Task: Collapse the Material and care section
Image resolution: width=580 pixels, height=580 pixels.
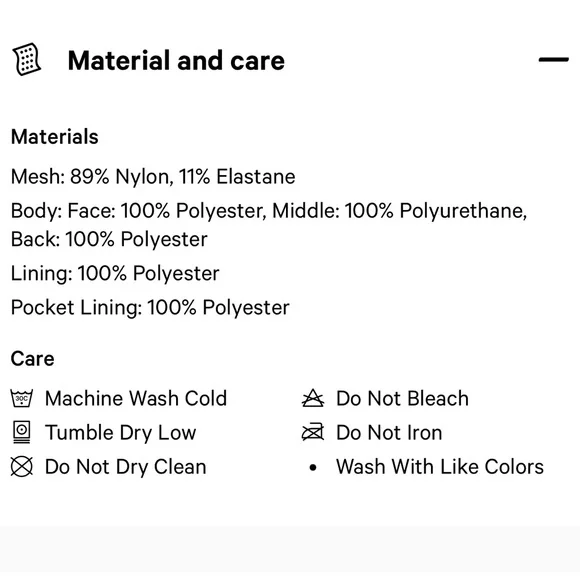Action: [553, 59]
